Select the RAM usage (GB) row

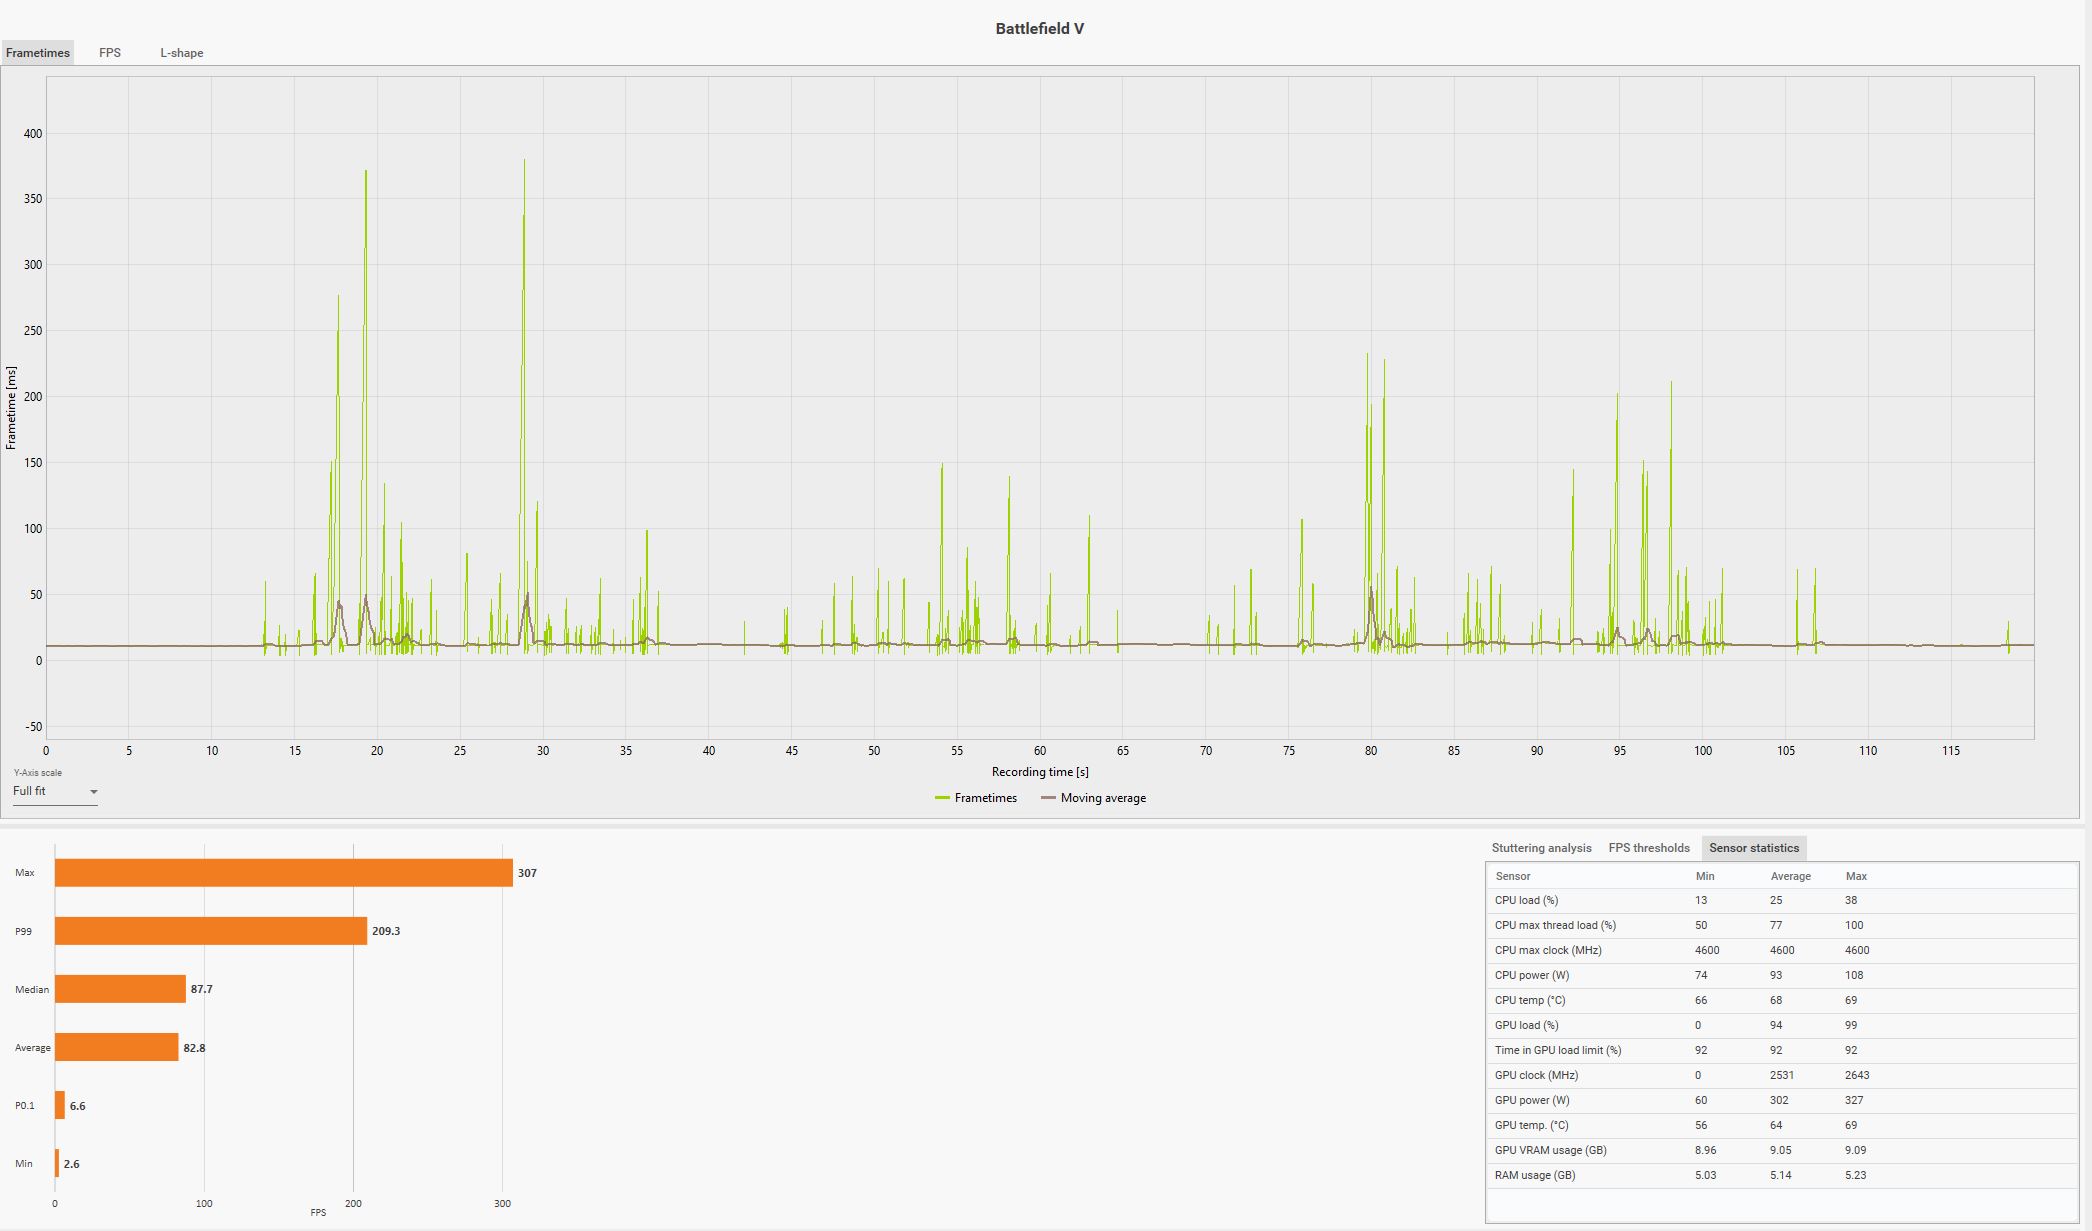1534,1175
